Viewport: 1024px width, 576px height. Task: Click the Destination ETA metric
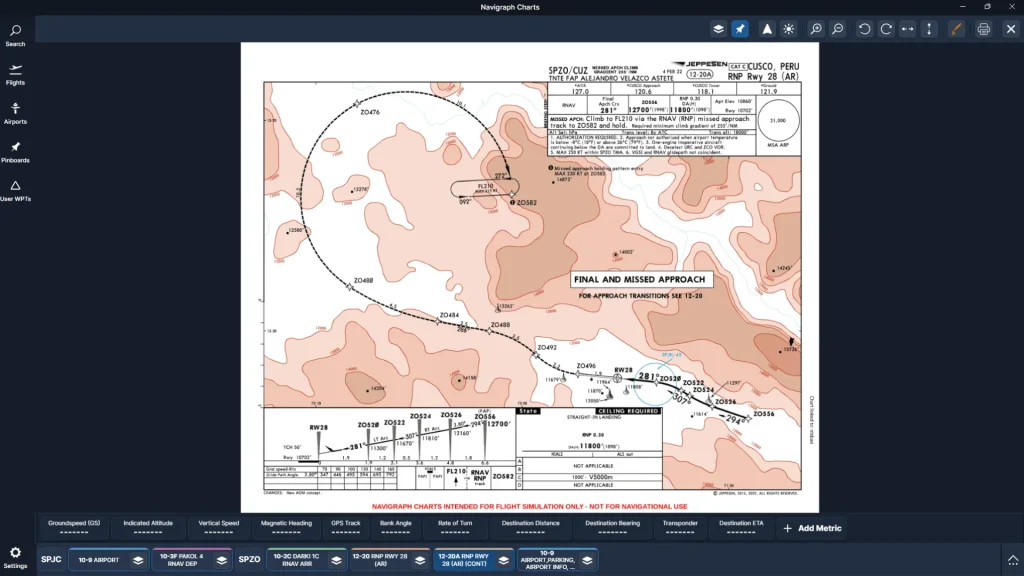tap(741, 528)
